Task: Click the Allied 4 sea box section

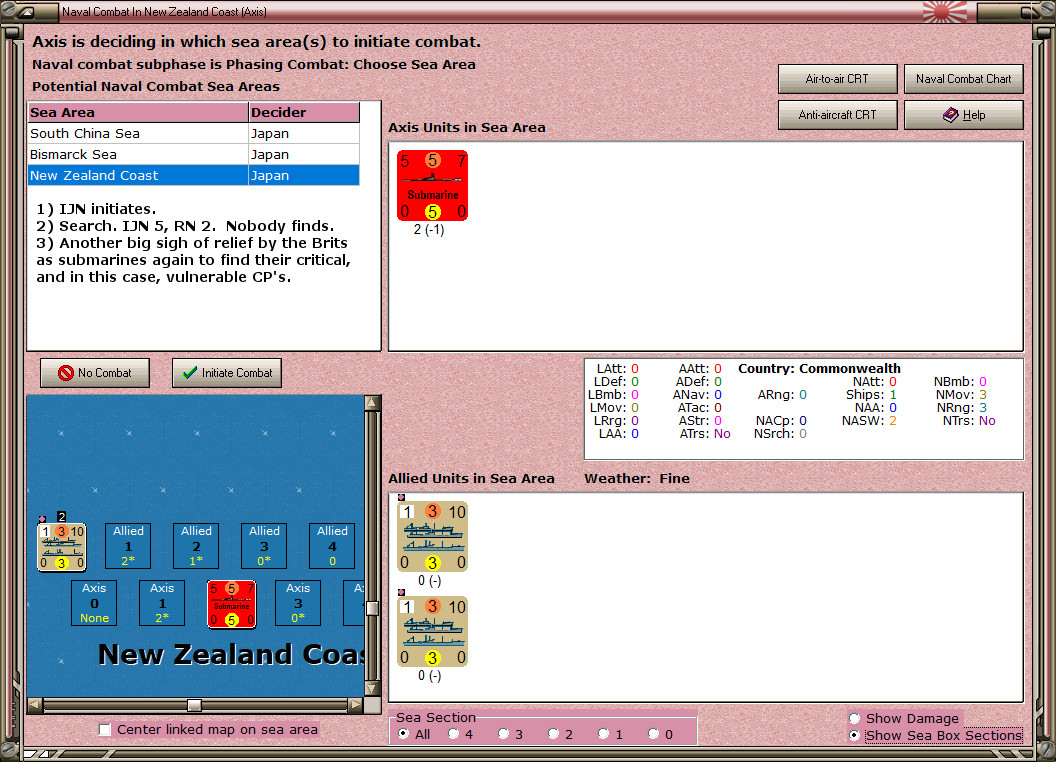Action: (332, 546)
